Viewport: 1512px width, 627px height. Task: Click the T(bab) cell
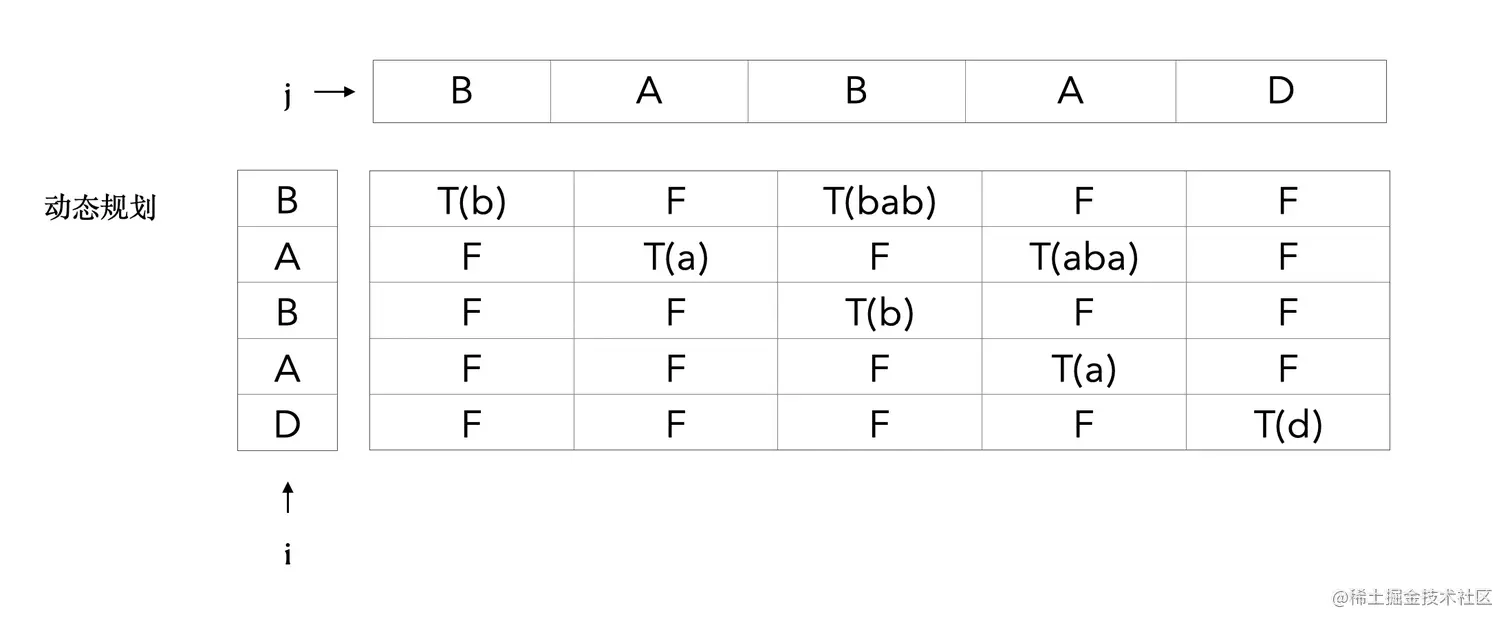[880, 201]
